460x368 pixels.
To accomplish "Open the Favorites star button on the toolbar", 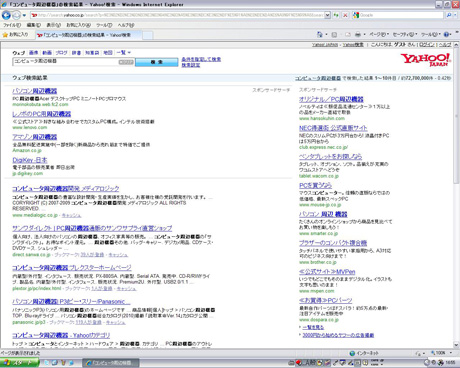I will click(x=15, y=34).
